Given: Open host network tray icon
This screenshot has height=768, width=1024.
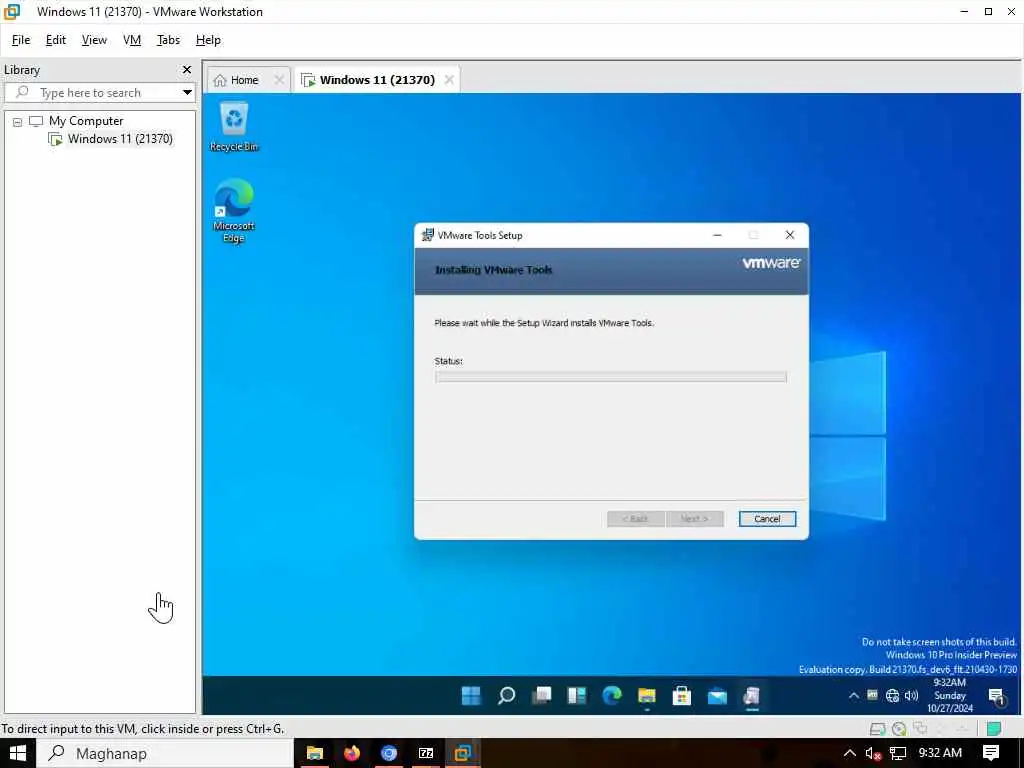Looking at the screenshot, I should click(x=898, y=754).
